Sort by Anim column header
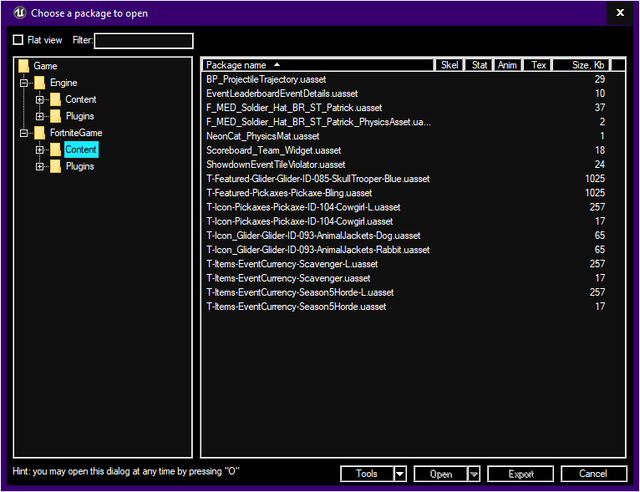This screenshot has height=492, width=640. click(x=507, y=65)
